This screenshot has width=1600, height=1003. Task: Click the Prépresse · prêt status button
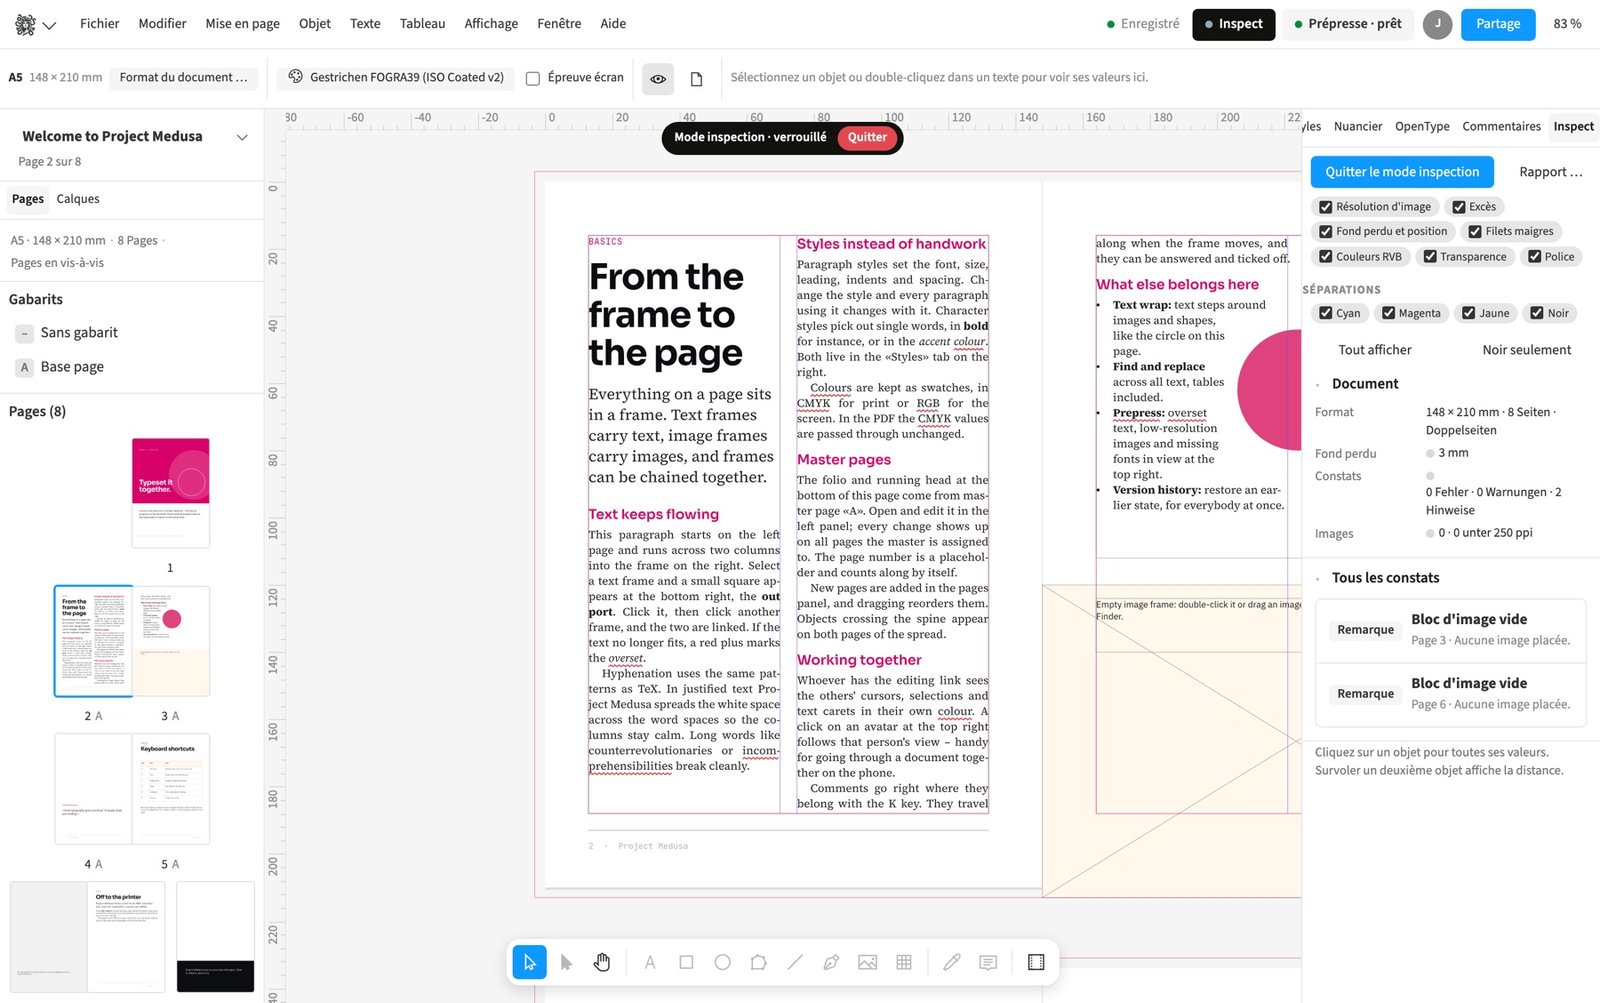pos(1348,24)
